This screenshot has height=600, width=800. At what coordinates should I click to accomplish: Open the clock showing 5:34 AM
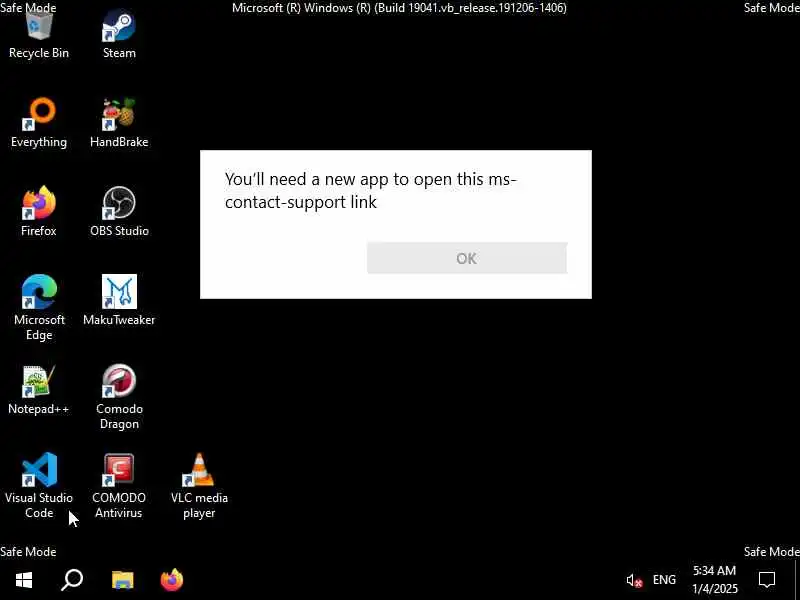pyautogui.click(x=714, y=580)
